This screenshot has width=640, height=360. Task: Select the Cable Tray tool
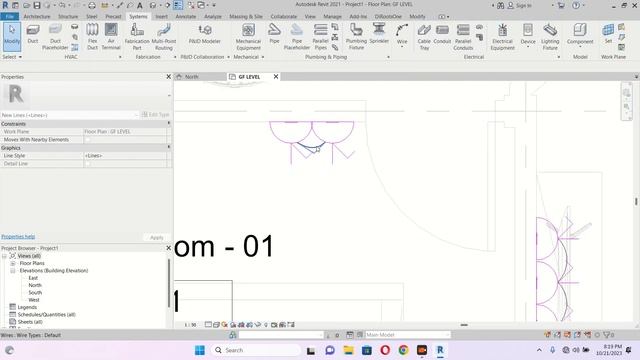point(424,37)
